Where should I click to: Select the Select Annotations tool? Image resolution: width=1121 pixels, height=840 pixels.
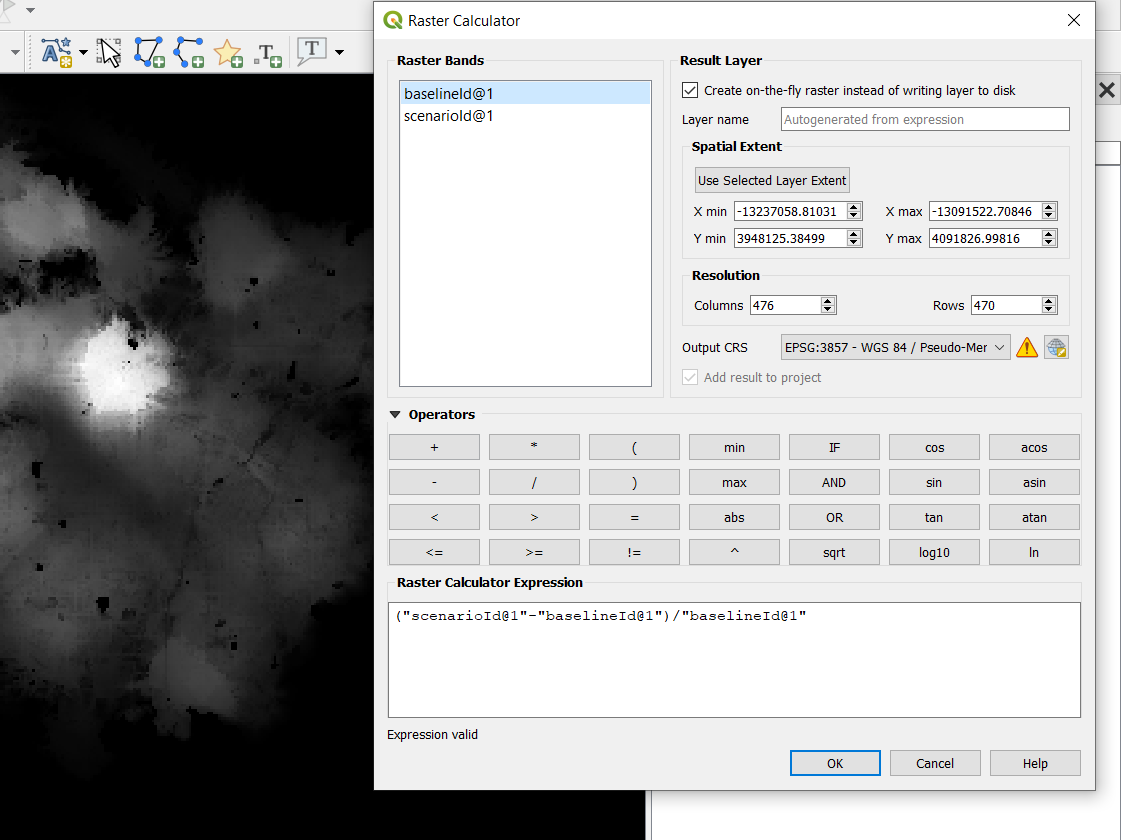tap(108, 52)
